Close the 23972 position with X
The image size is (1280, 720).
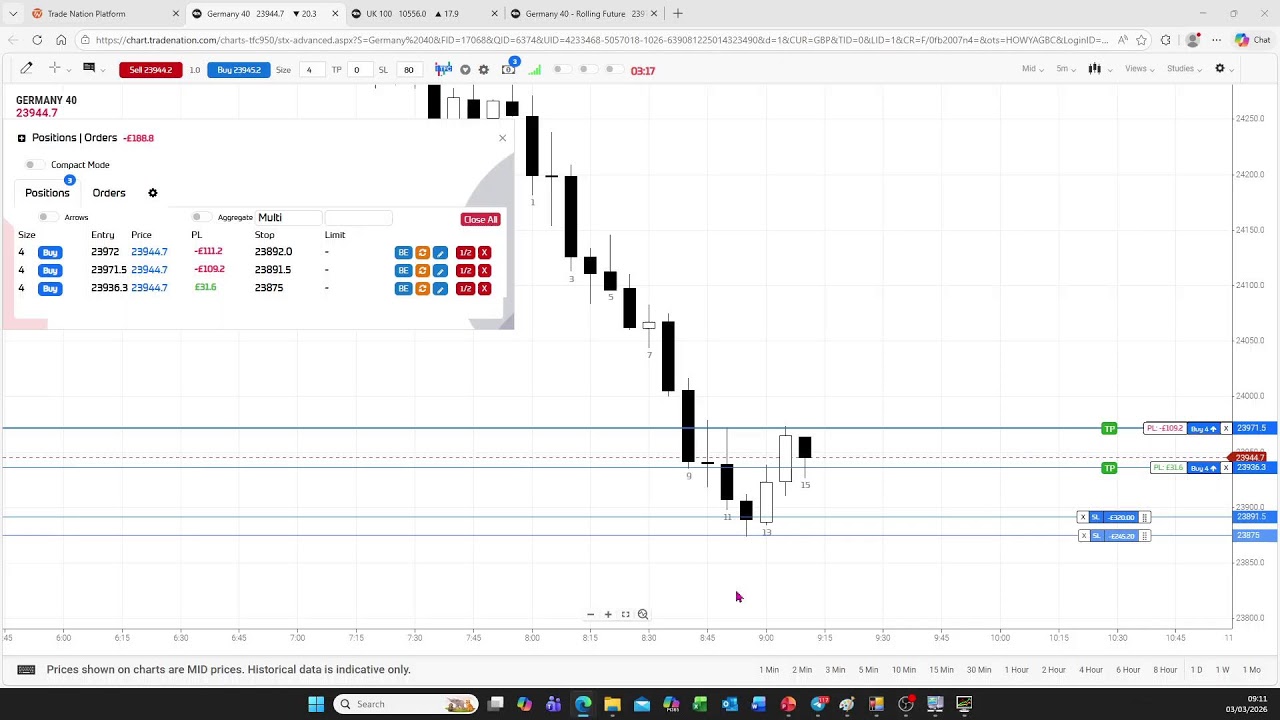[484, 253]
